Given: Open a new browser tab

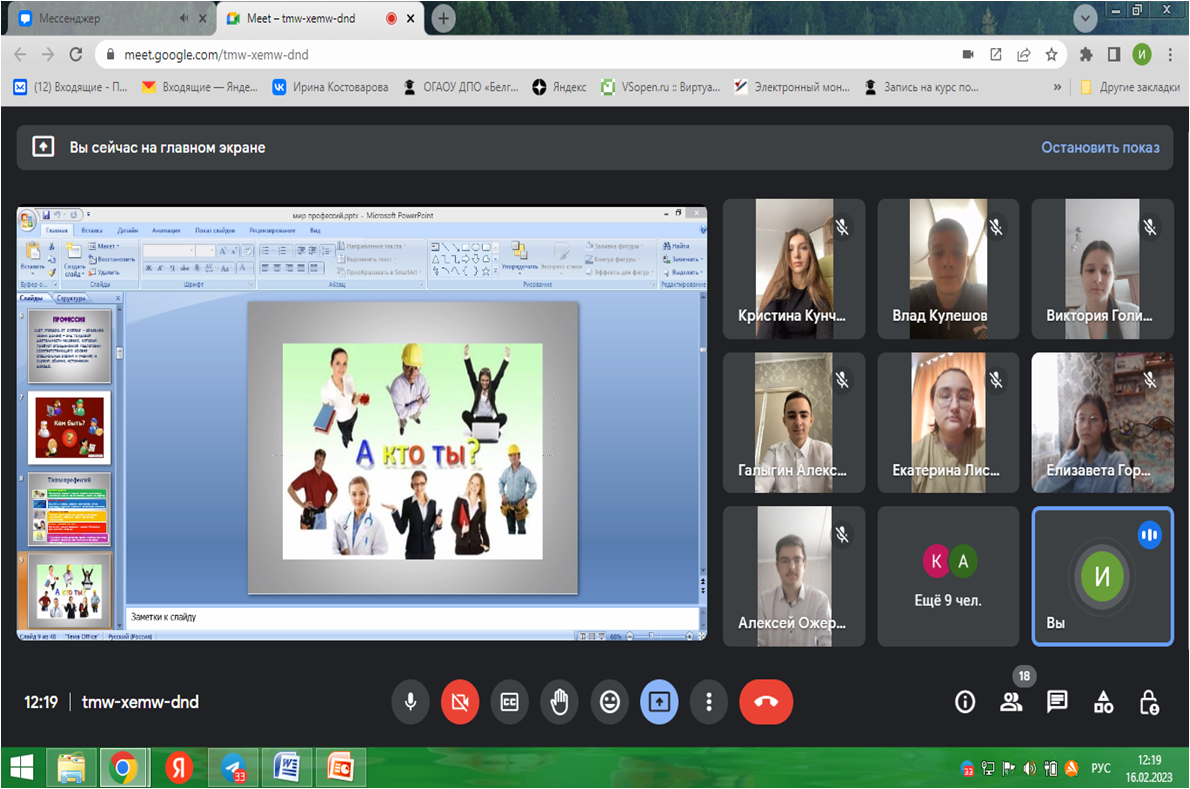Looking at the screenshot, I should pyautogui.click(x=443, y=19).
